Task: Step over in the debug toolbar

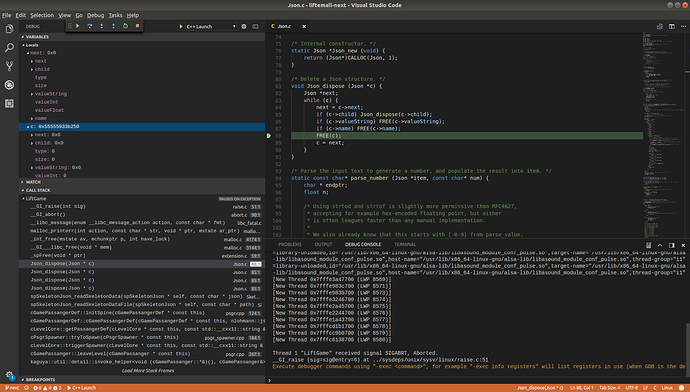Action: (90, 26)
